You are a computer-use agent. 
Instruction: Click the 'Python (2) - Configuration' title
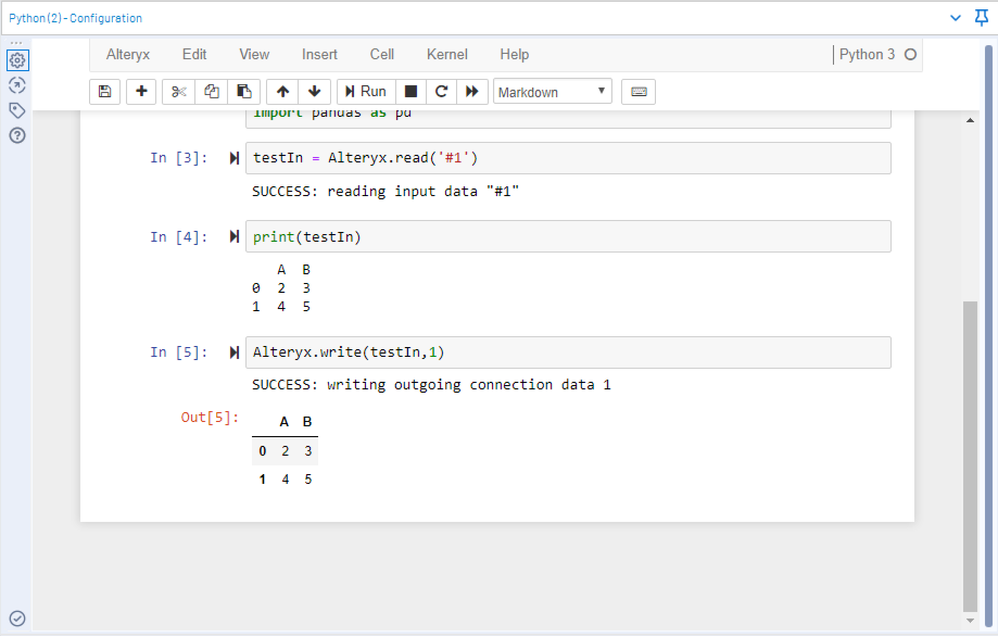tap(76, 18)
